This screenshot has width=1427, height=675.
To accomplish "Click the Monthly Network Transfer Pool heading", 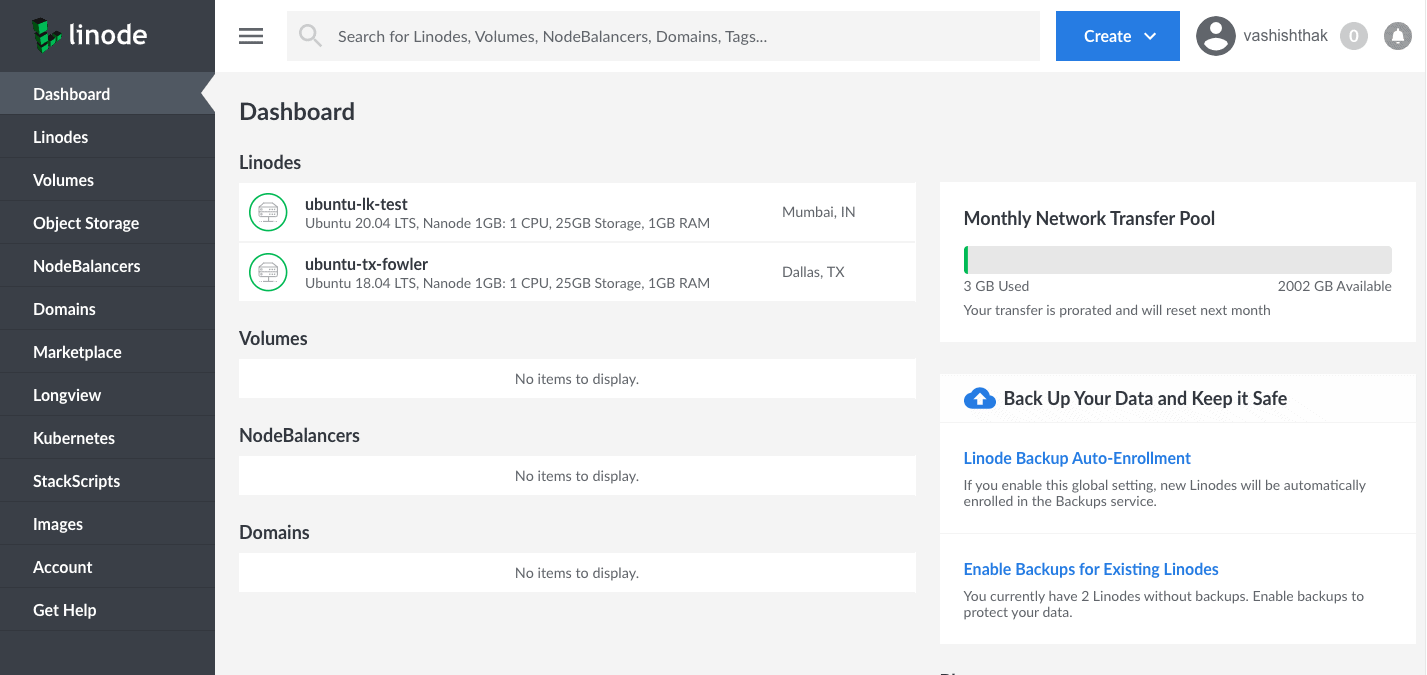I will (x=1089, y=218).
